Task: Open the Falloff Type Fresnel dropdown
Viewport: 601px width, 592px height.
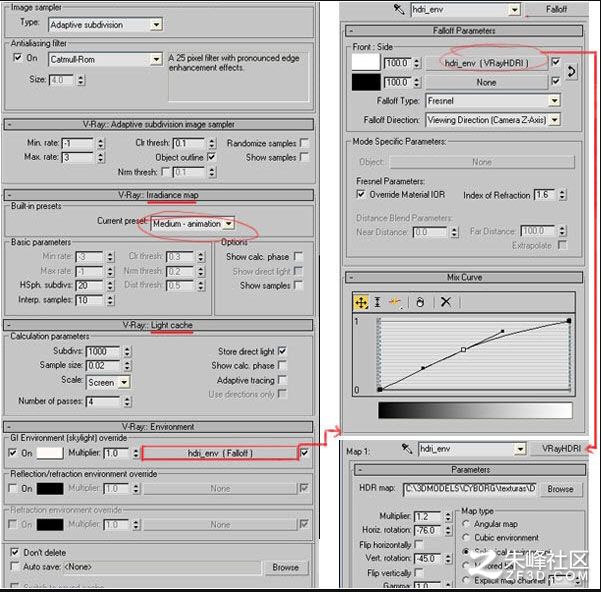Action: point(554,101)
